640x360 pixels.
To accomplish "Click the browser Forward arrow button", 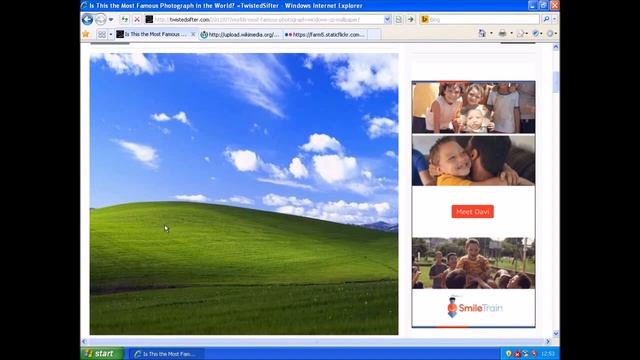I will pyautogui.click(x=100, y=19).
